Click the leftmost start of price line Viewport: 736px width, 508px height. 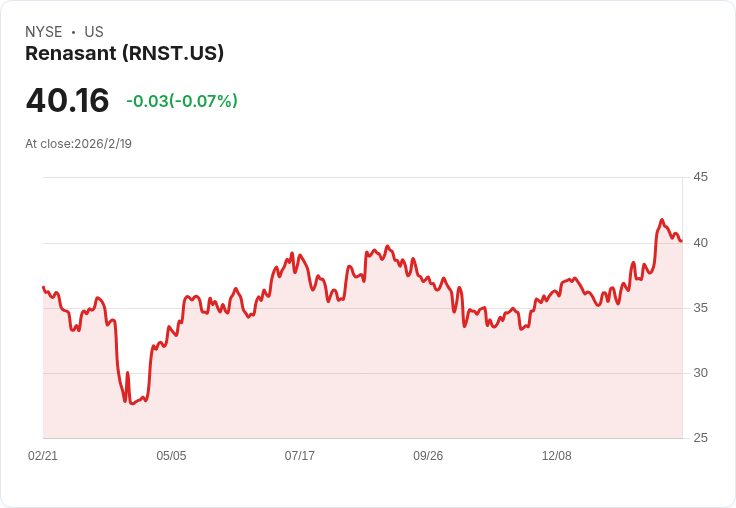(43, 287)
